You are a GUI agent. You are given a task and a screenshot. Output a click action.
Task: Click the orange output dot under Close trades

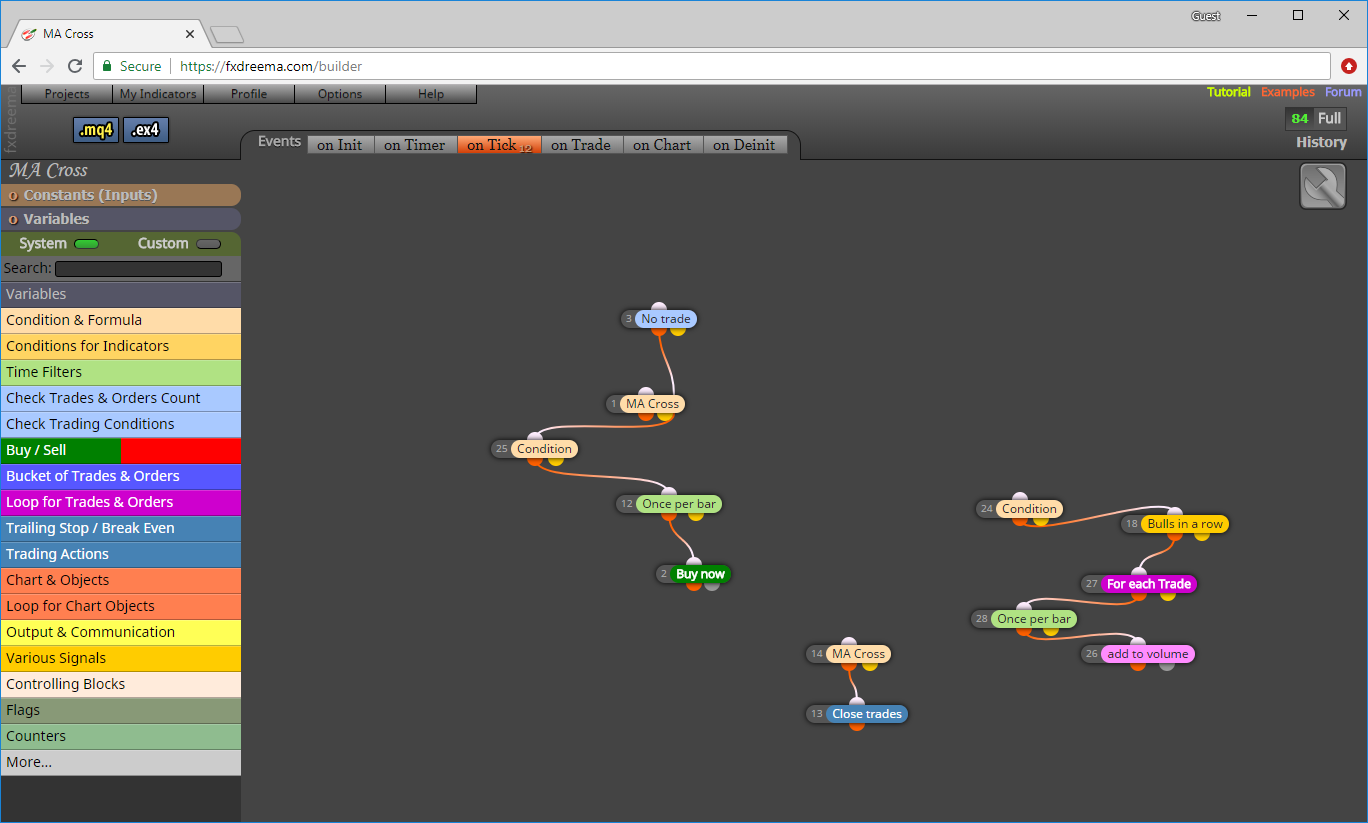click(857, 725)
